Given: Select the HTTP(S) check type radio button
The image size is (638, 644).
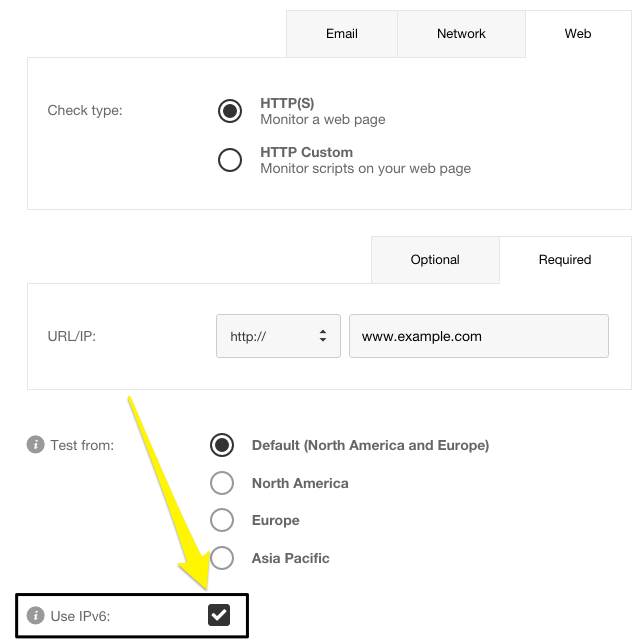Looking at the screenshot, I should click(x=230, y=111).
